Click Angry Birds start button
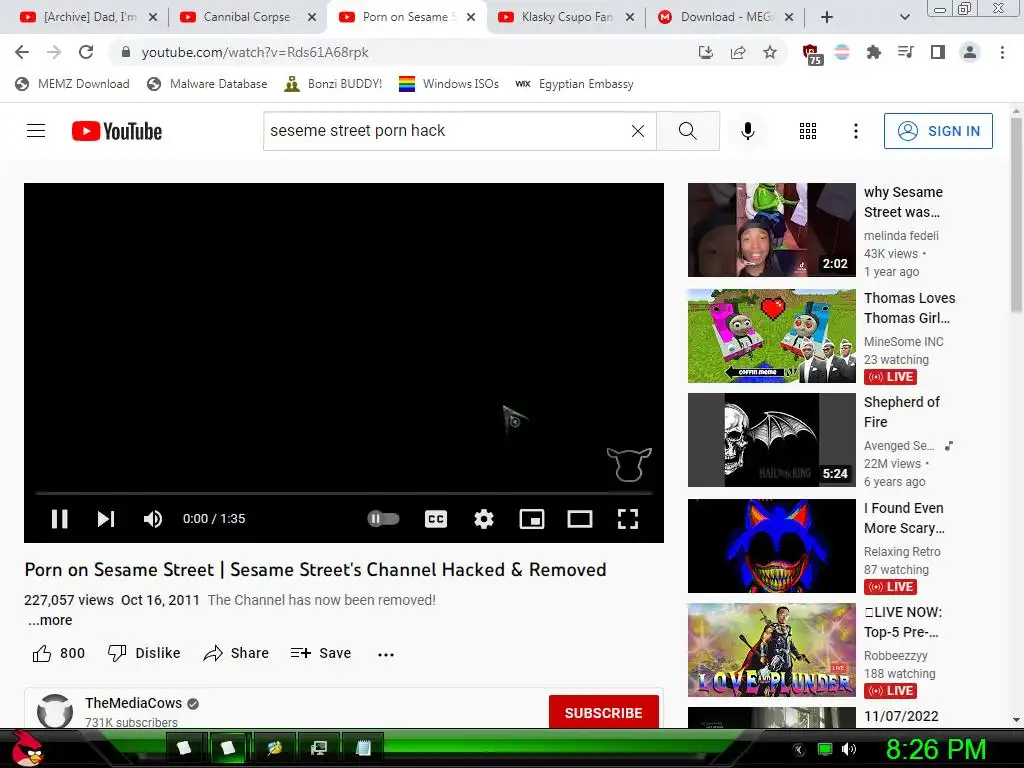 click(x=27, y=748)
